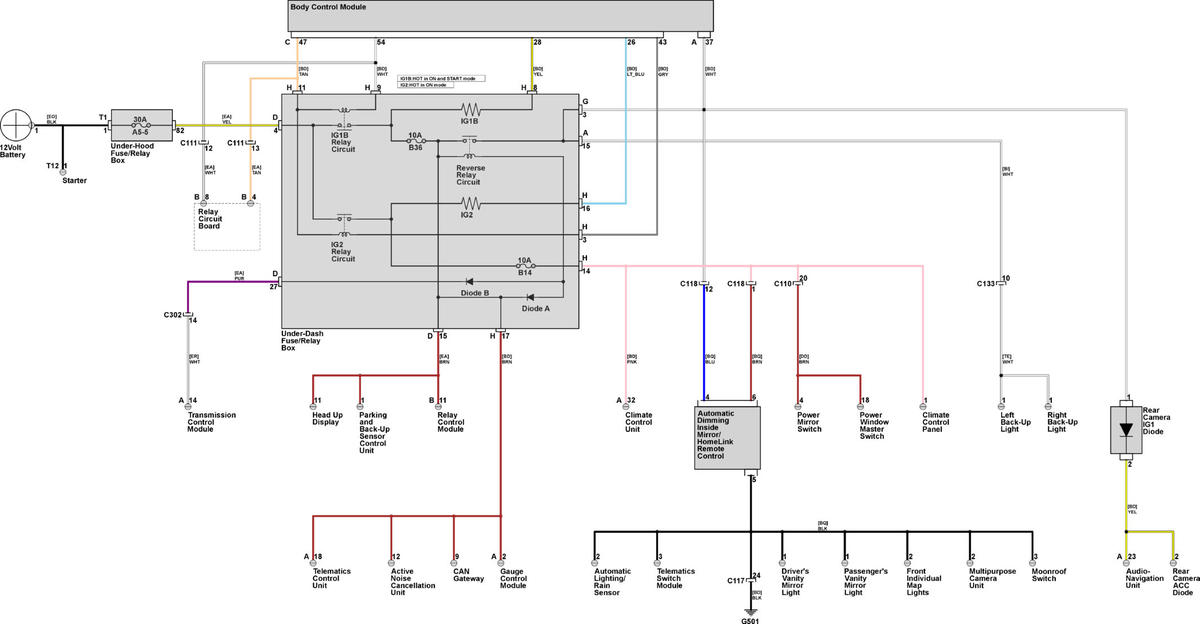Click the Diode B symbol
Image resolution: width=1200 pixels, height=624 pixels.
[x=469, y=281]
